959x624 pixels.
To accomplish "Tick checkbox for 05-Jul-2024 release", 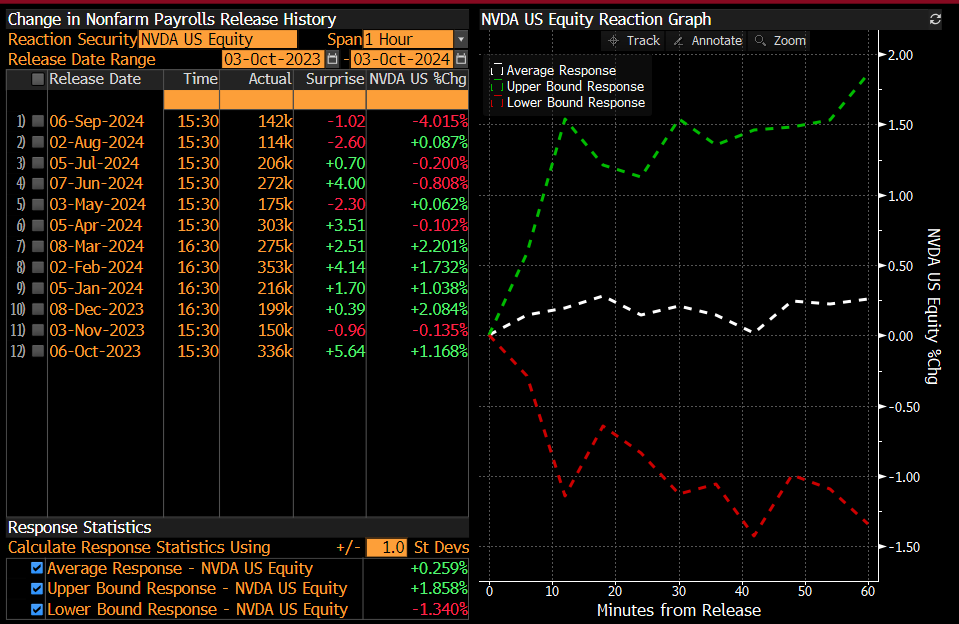I will click(x=38, y=163).
